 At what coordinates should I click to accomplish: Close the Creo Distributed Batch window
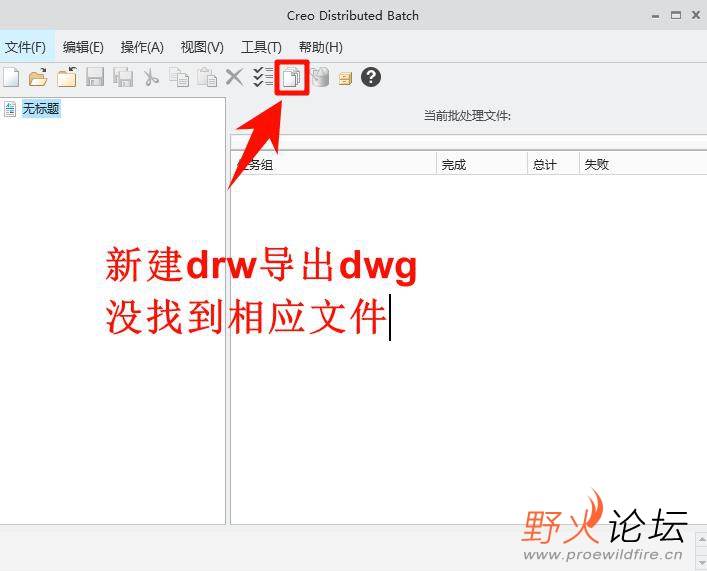coord(696,15)
